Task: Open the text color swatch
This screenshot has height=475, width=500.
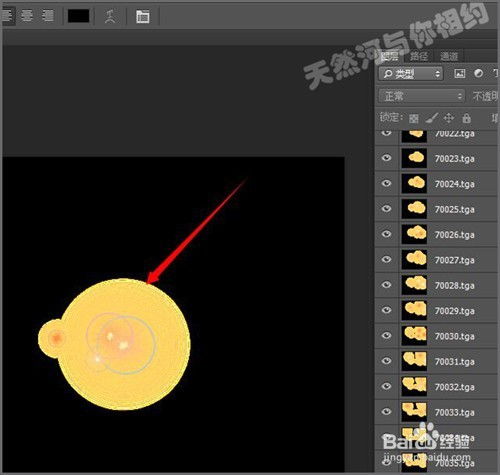Action: tap(78, 16)
